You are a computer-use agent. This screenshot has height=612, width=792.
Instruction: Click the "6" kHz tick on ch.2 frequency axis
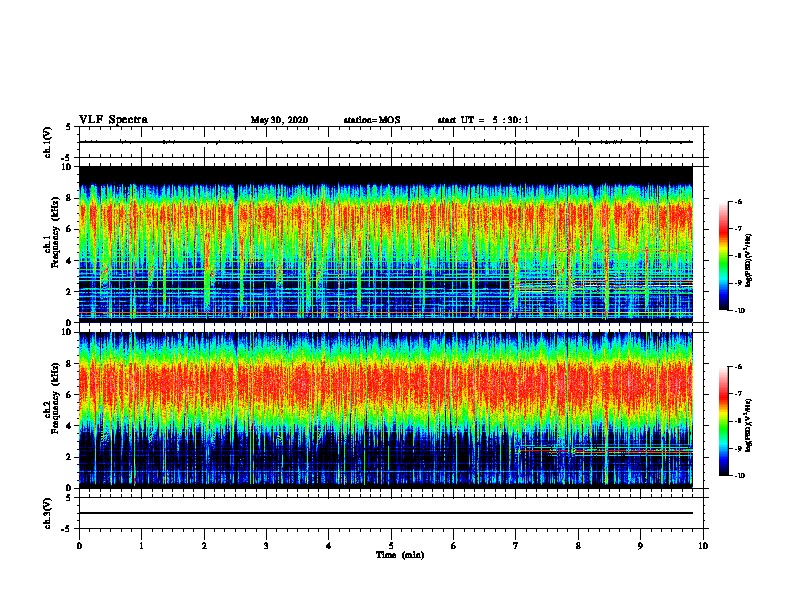coord(70,395)
